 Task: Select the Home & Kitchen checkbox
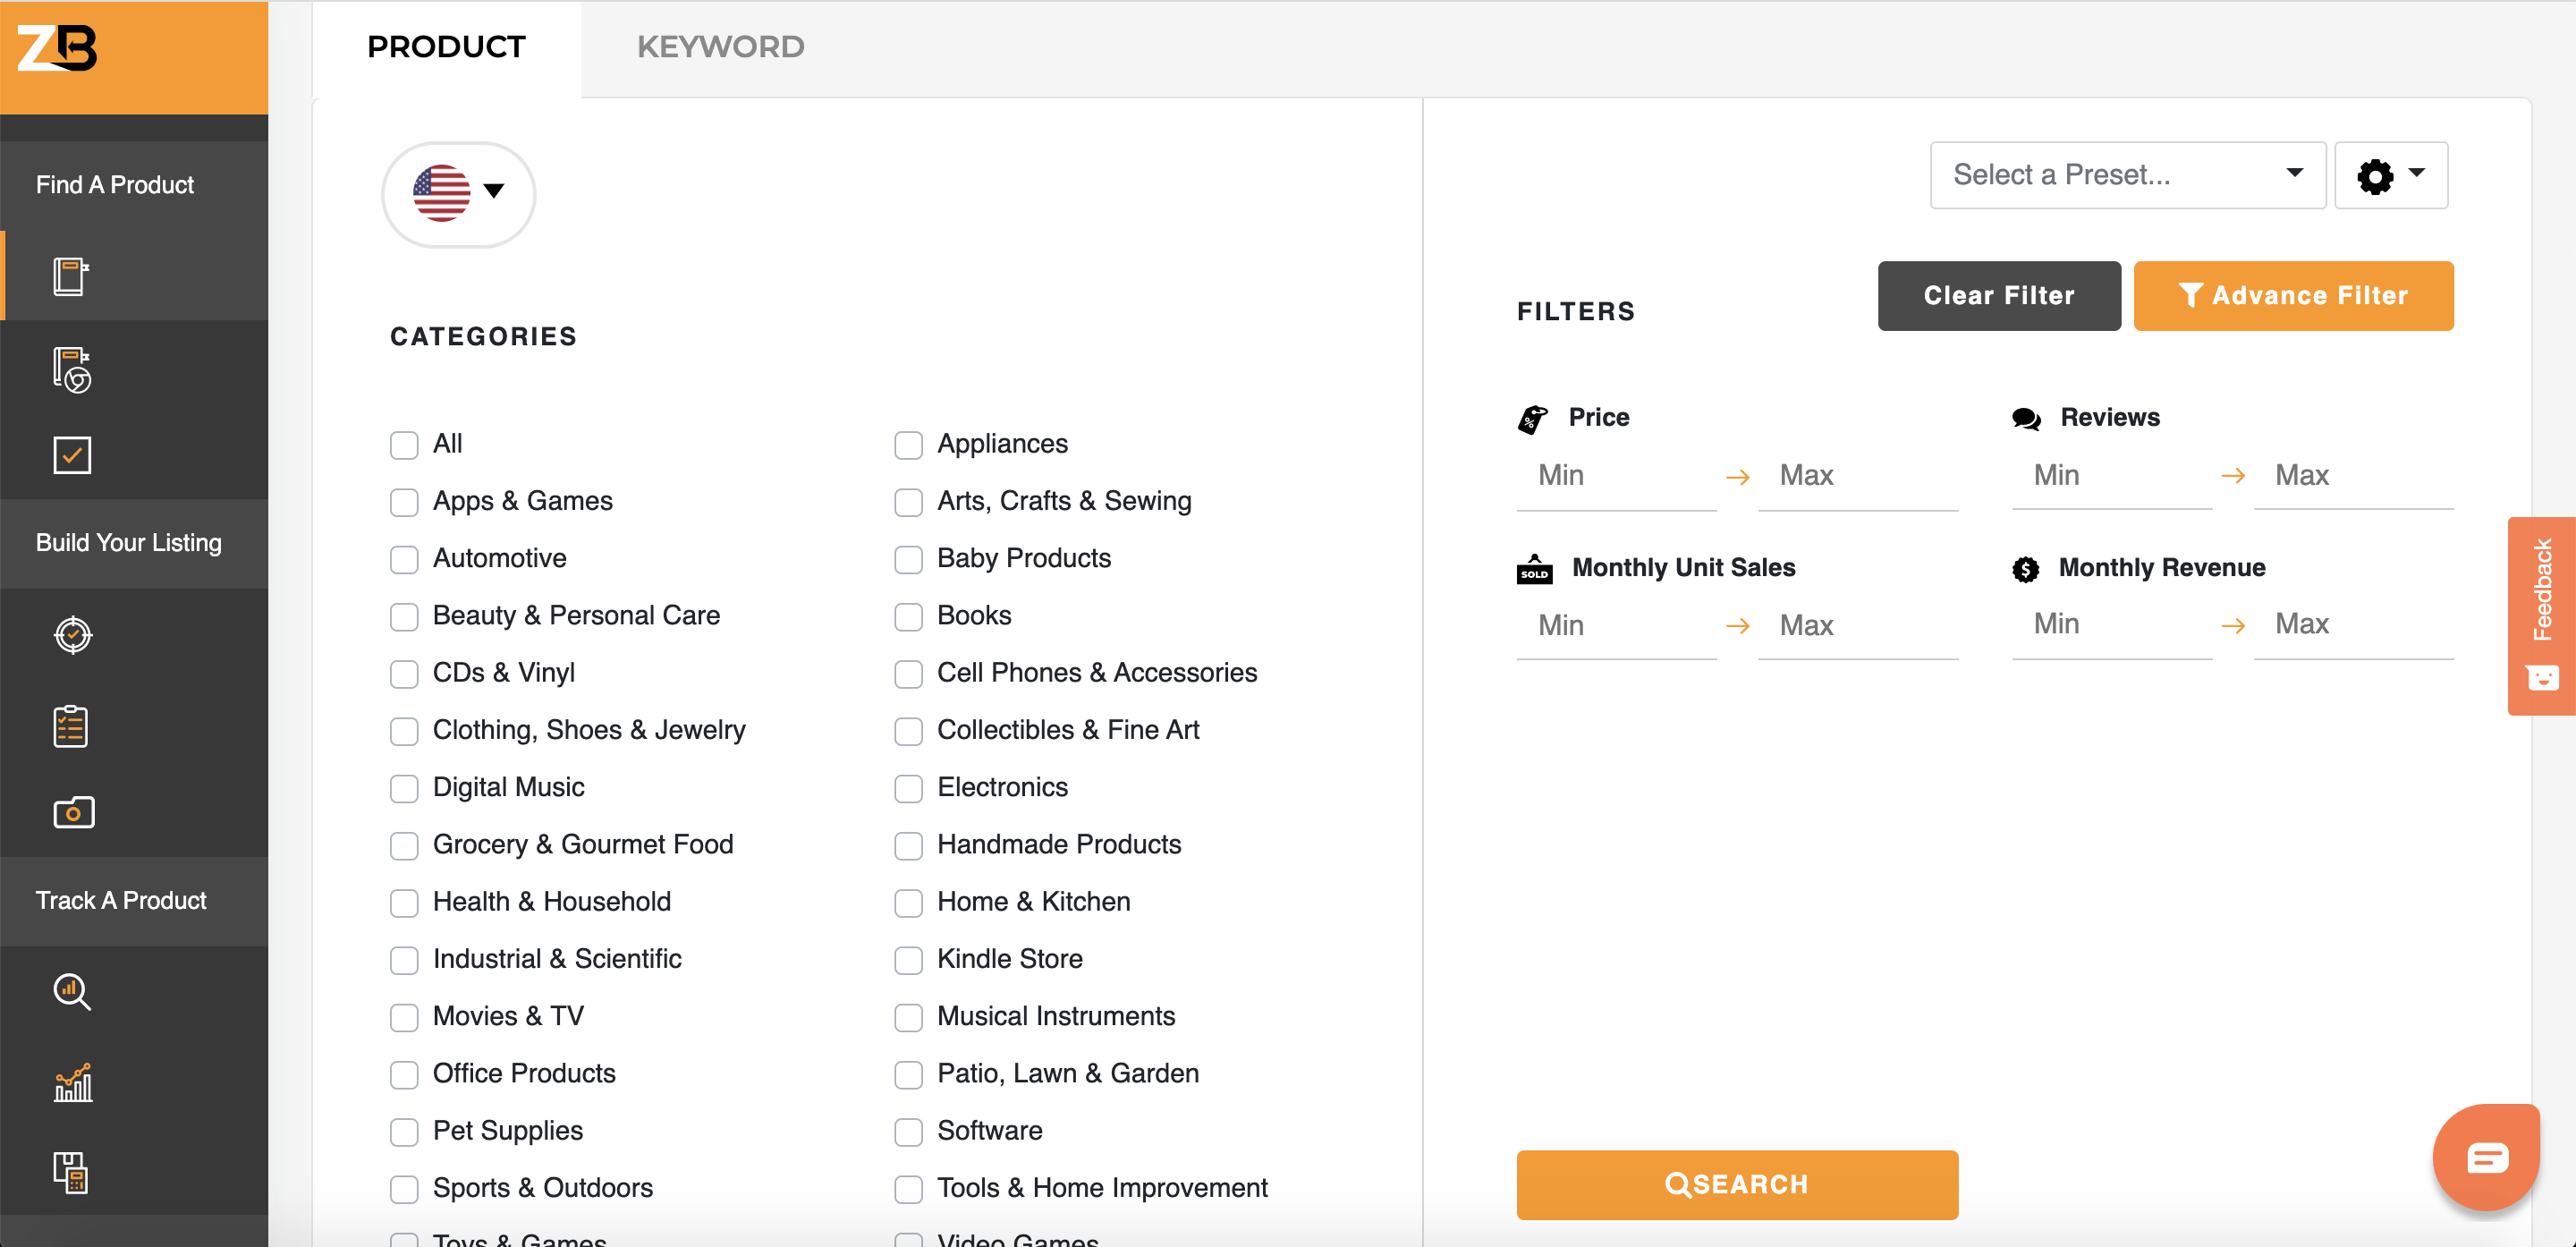pyautogui.click(x=909, y=902)
